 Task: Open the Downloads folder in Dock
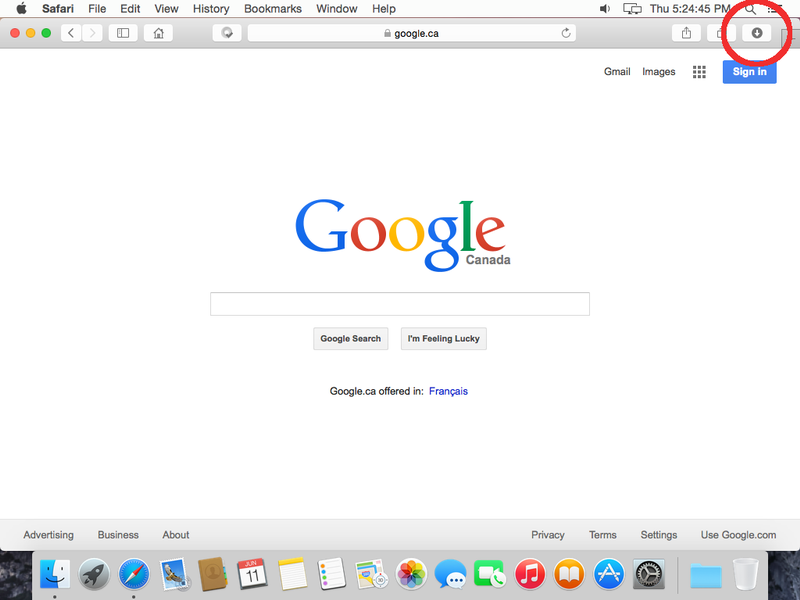point(706,576)
